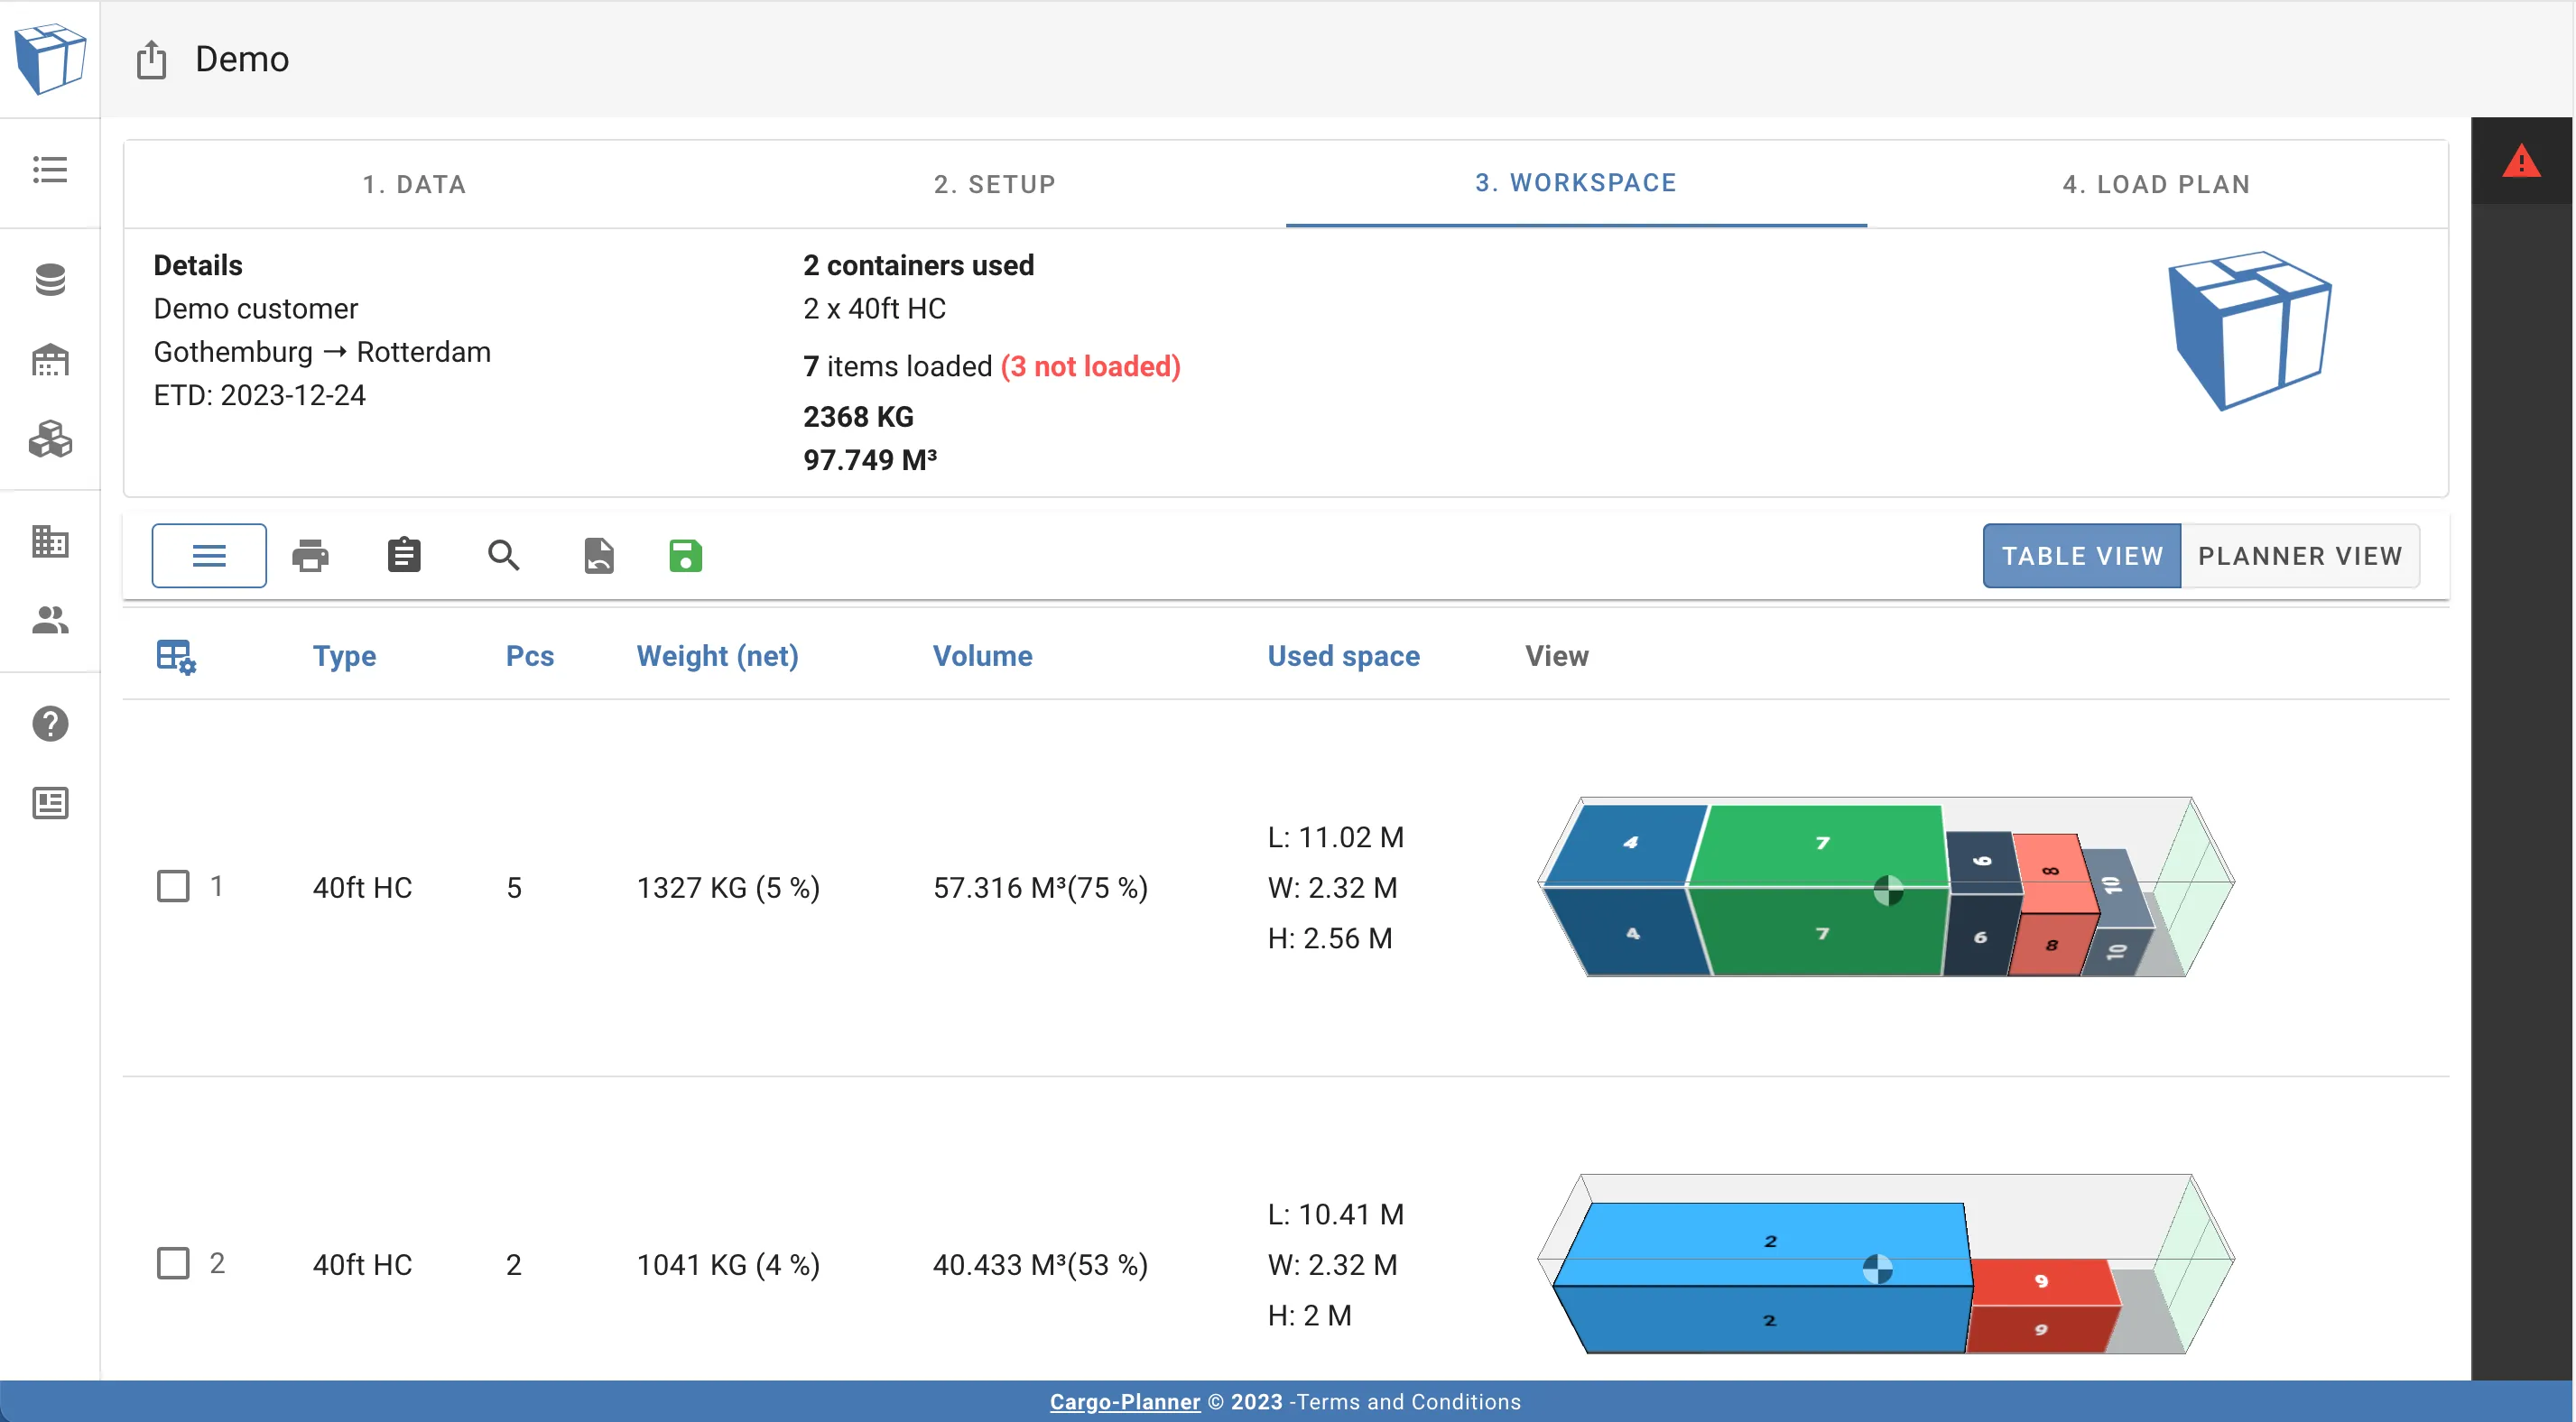Sort by the Used space column header
This screenshot has height=1422, width=2576.
click(x=1343, y=656)
